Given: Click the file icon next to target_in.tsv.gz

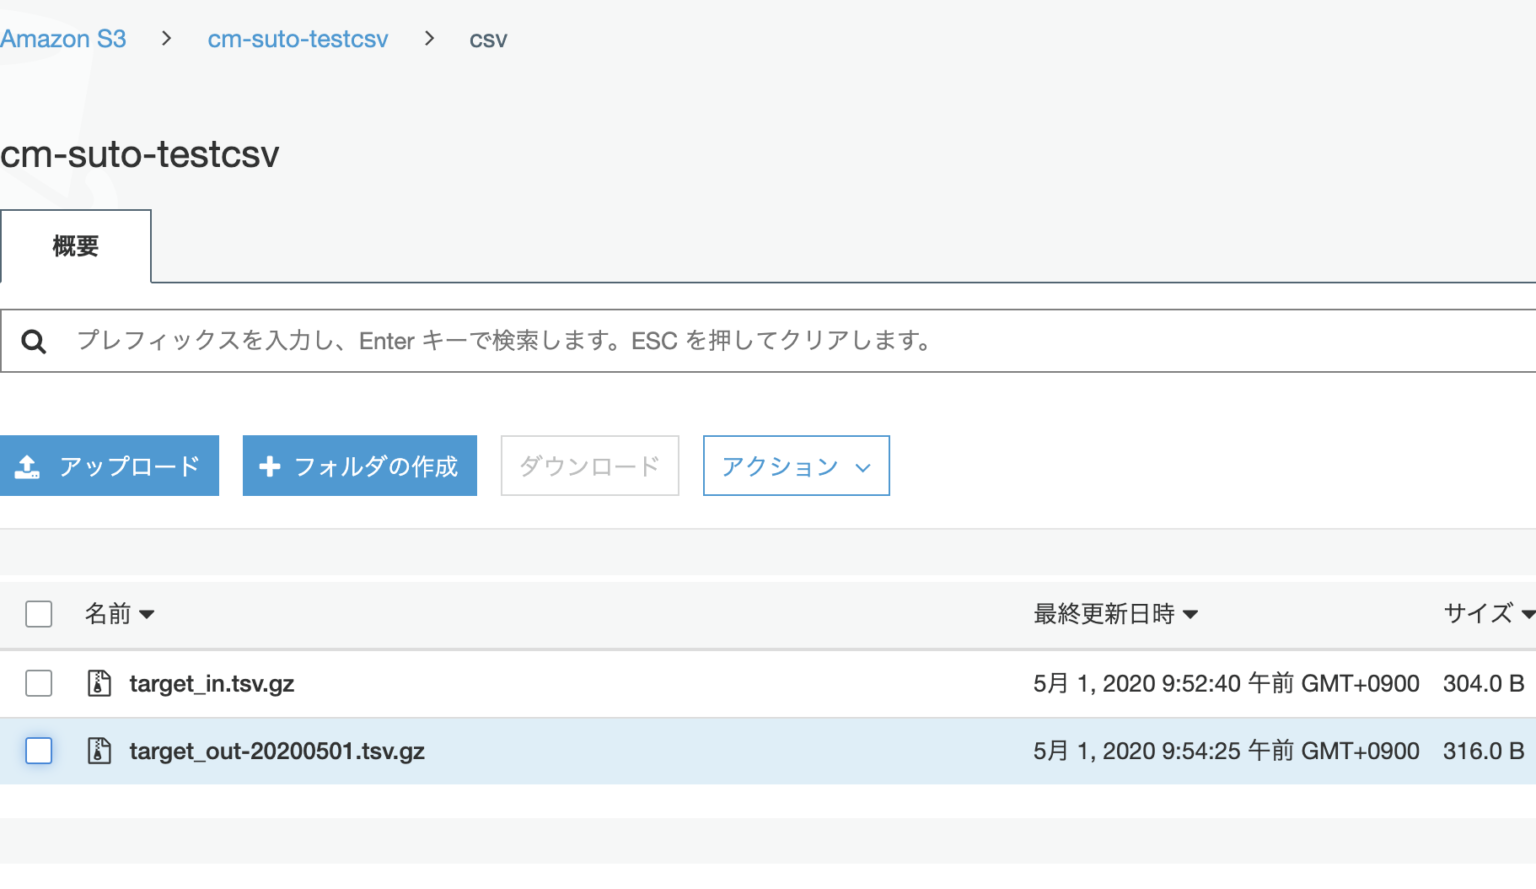Looking at the screenshot, I should point(99,683).
